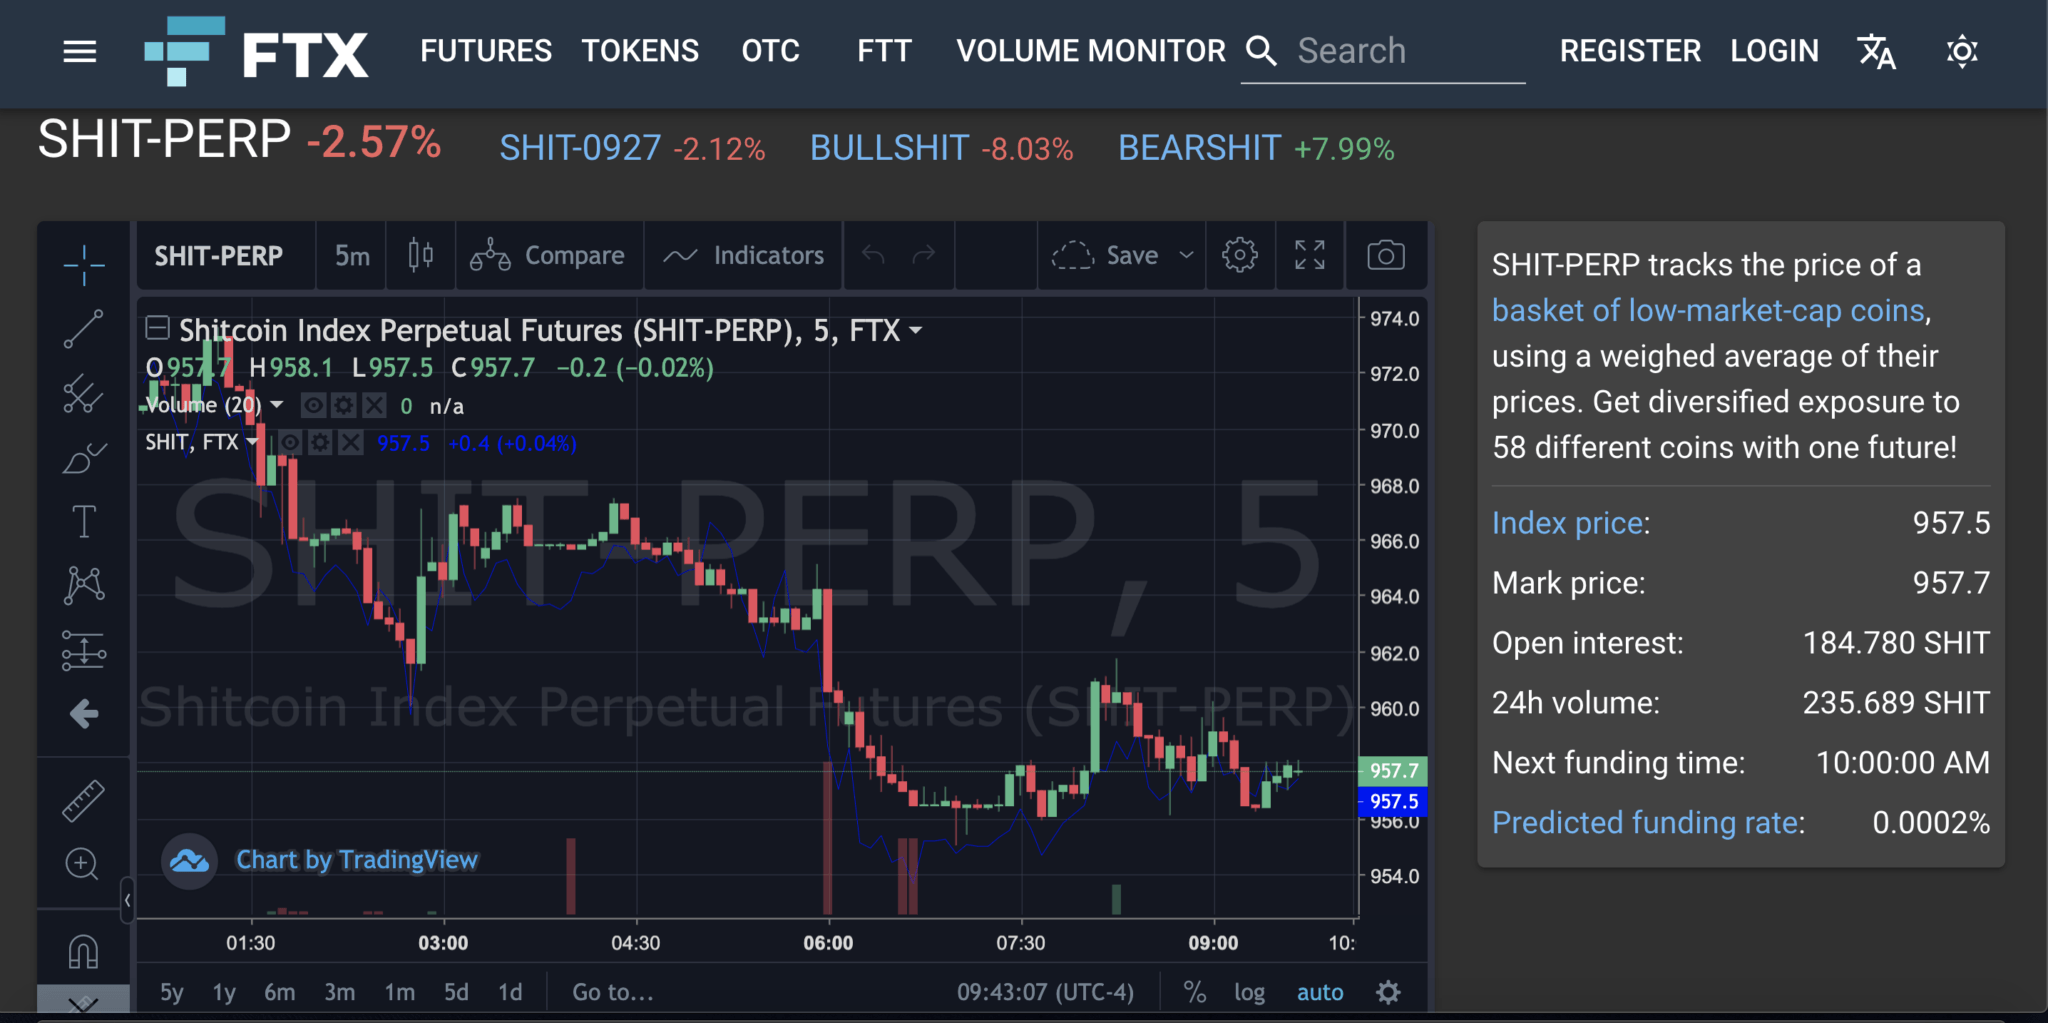Expand the SHIT, FTX series menu
Image resolution: width=2048 pixels, height=1023 pixels.
[252, 442]
